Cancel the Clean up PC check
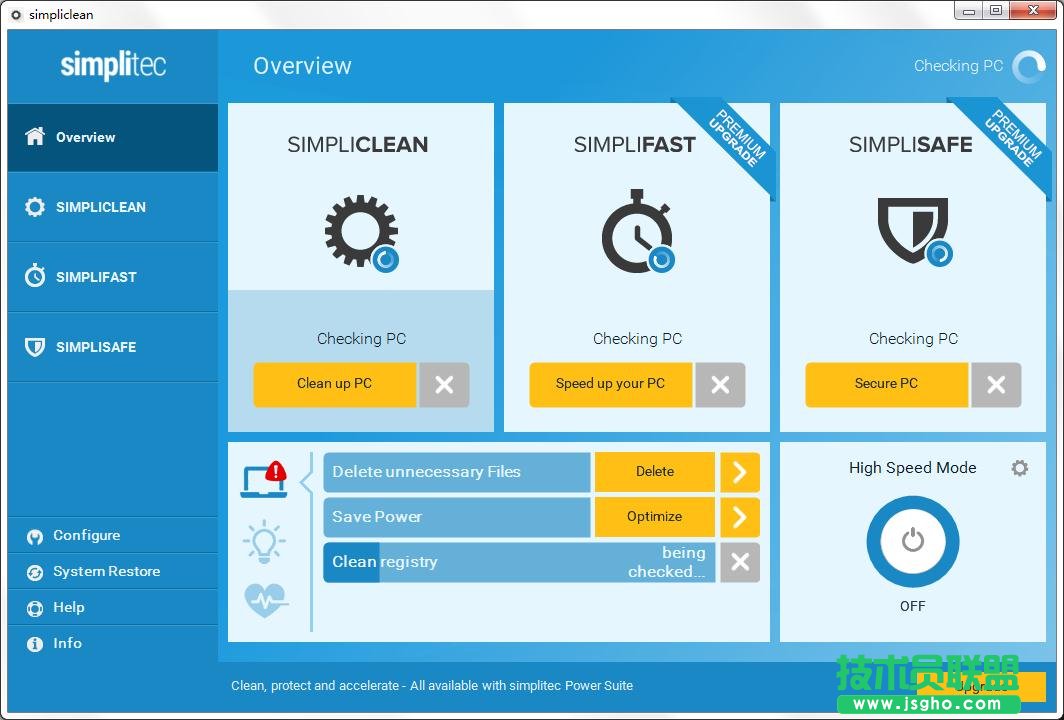The image size is (1064, 720). click(444, 384)
